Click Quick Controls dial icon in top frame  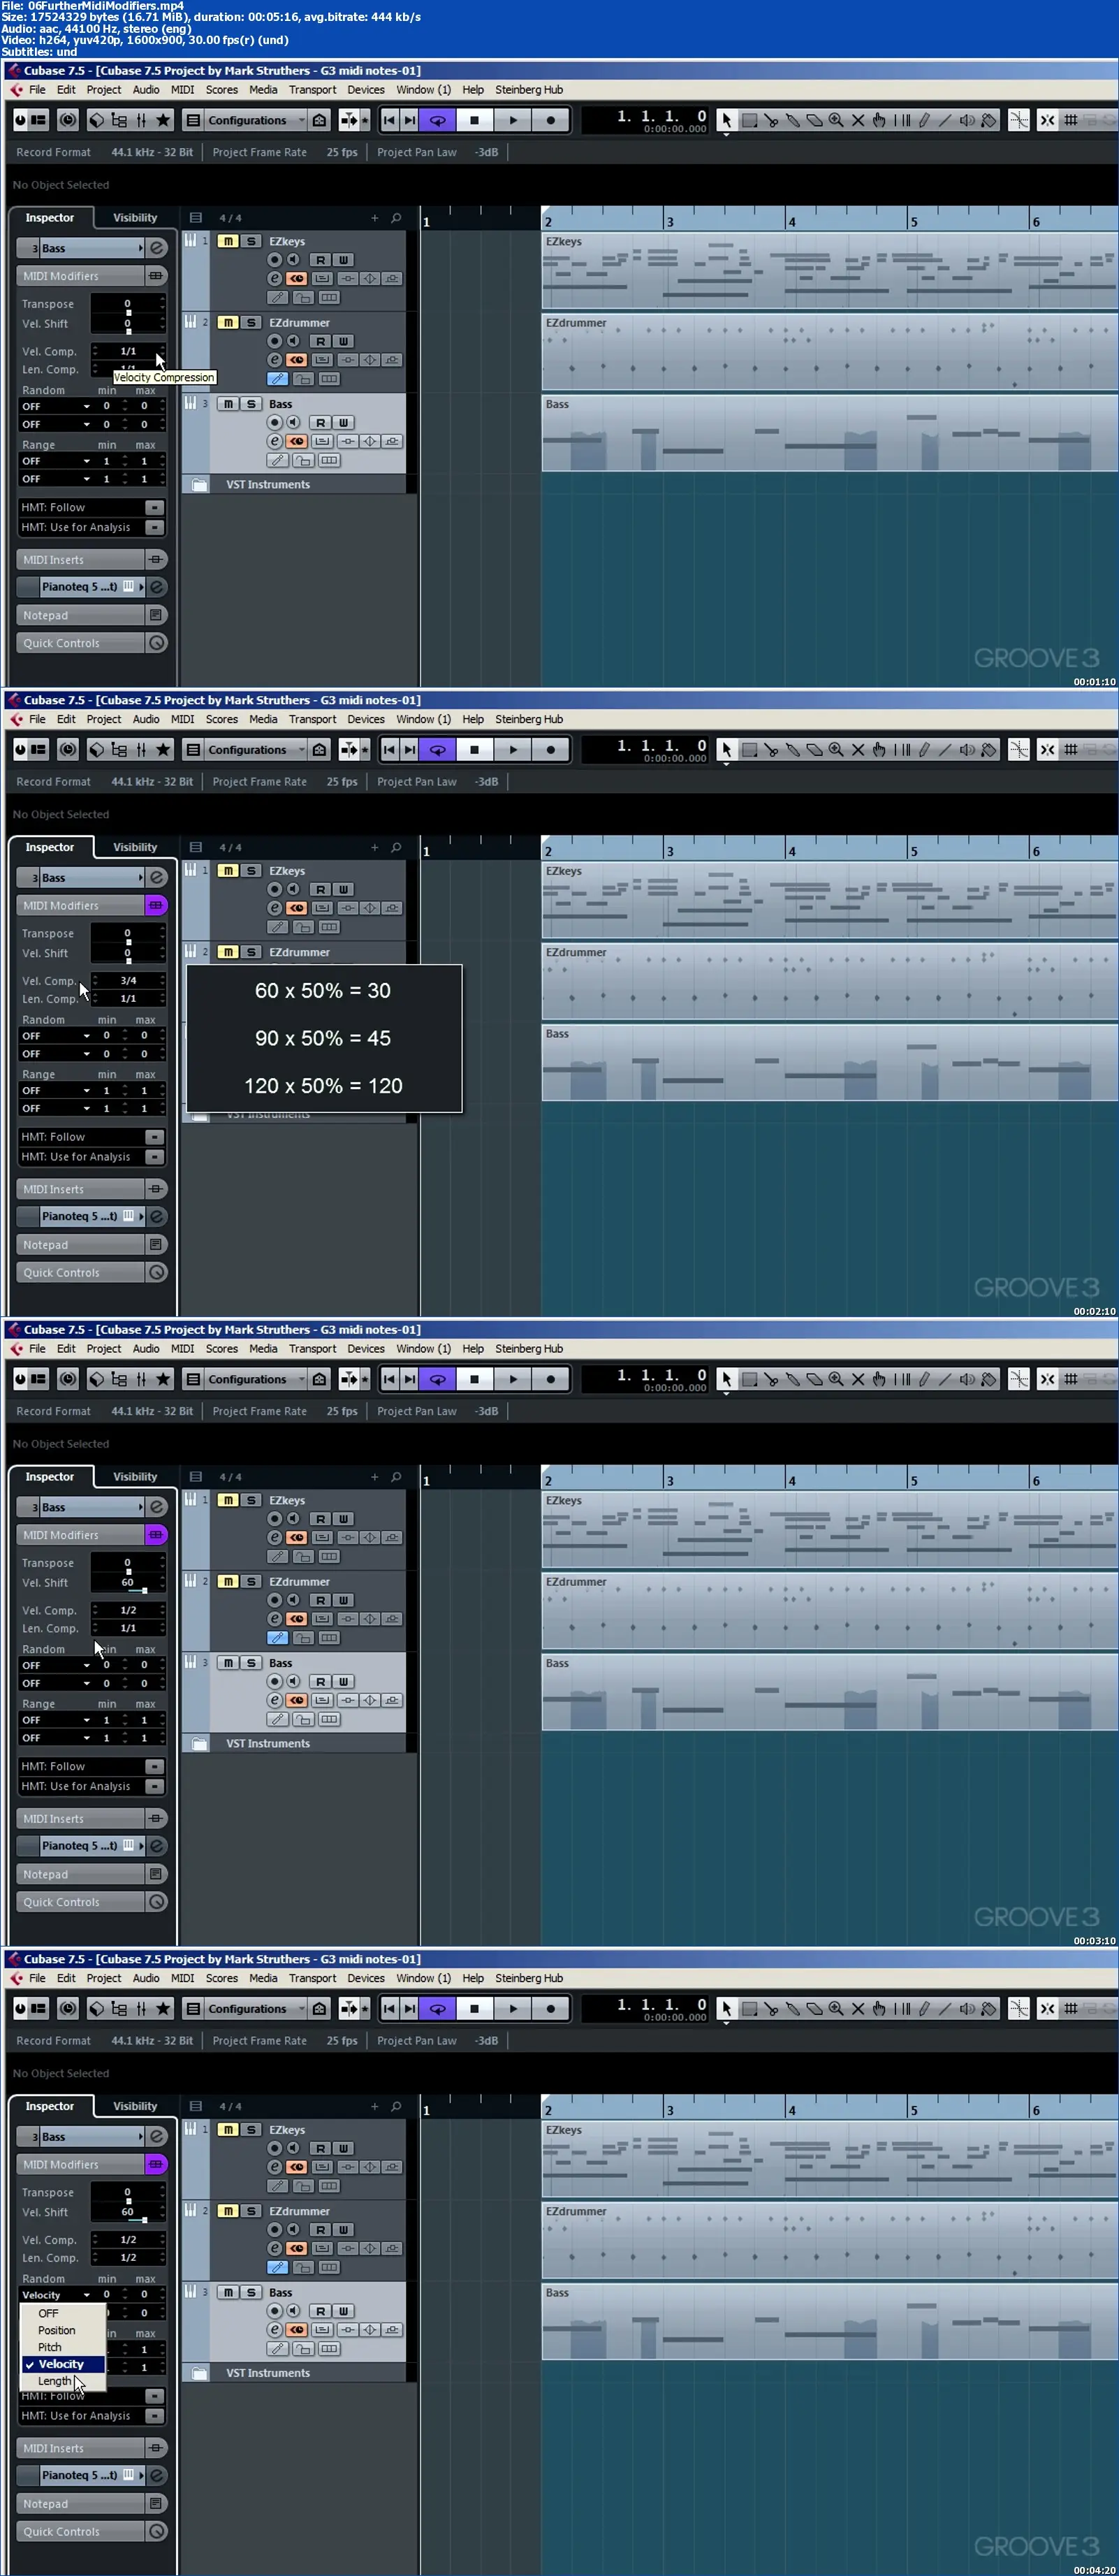156,644
